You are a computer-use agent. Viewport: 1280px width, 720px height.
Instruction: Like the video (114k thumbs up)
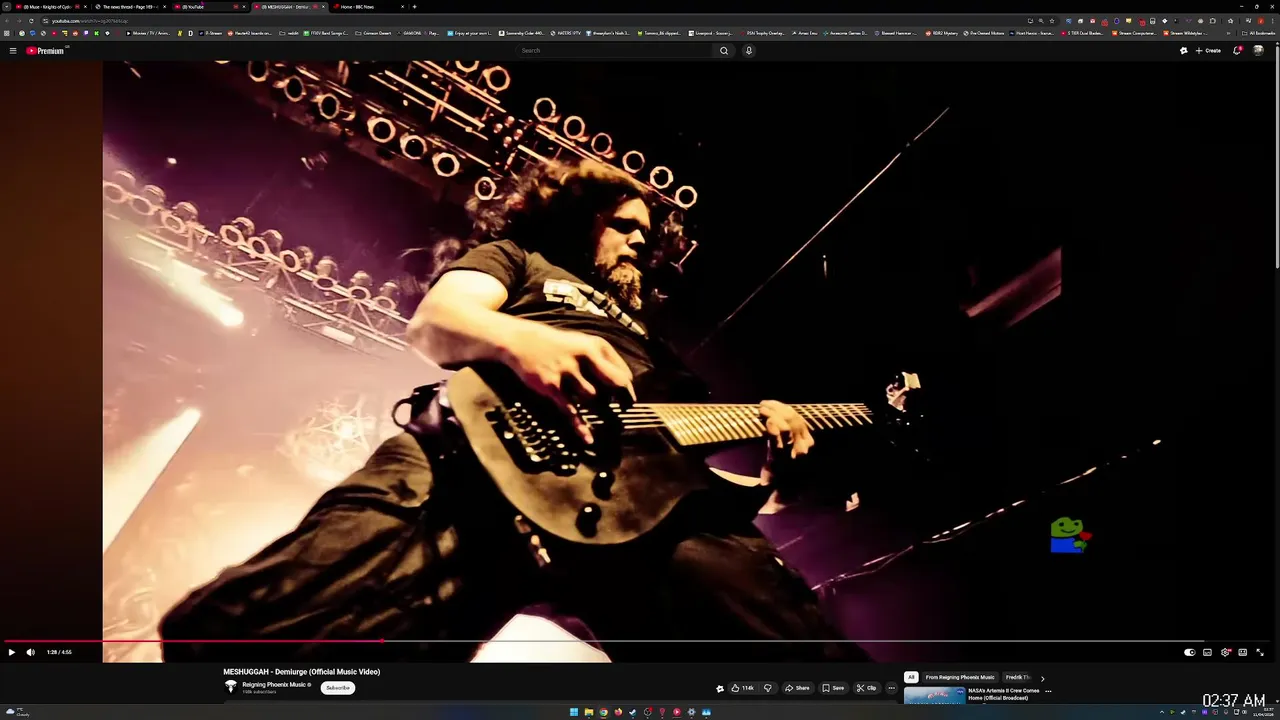point(742,688)
